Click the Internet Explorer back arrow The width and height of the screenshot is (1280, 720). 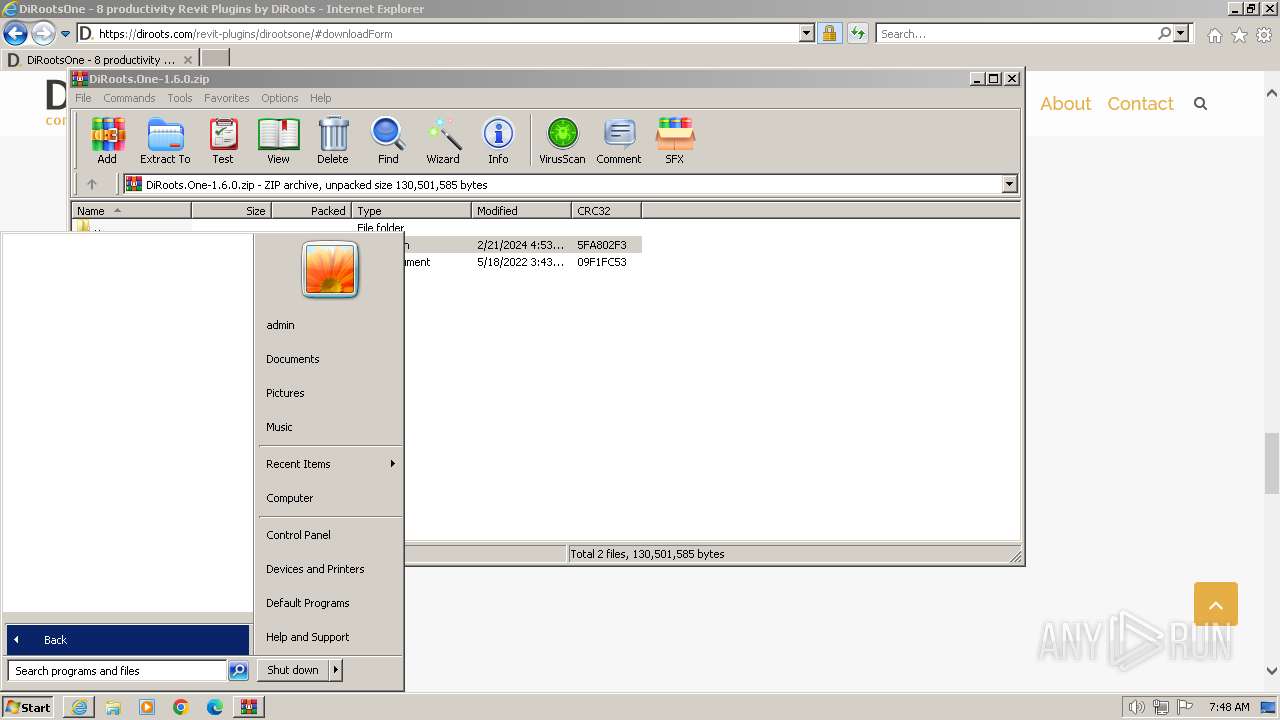[x=15, y=33]
